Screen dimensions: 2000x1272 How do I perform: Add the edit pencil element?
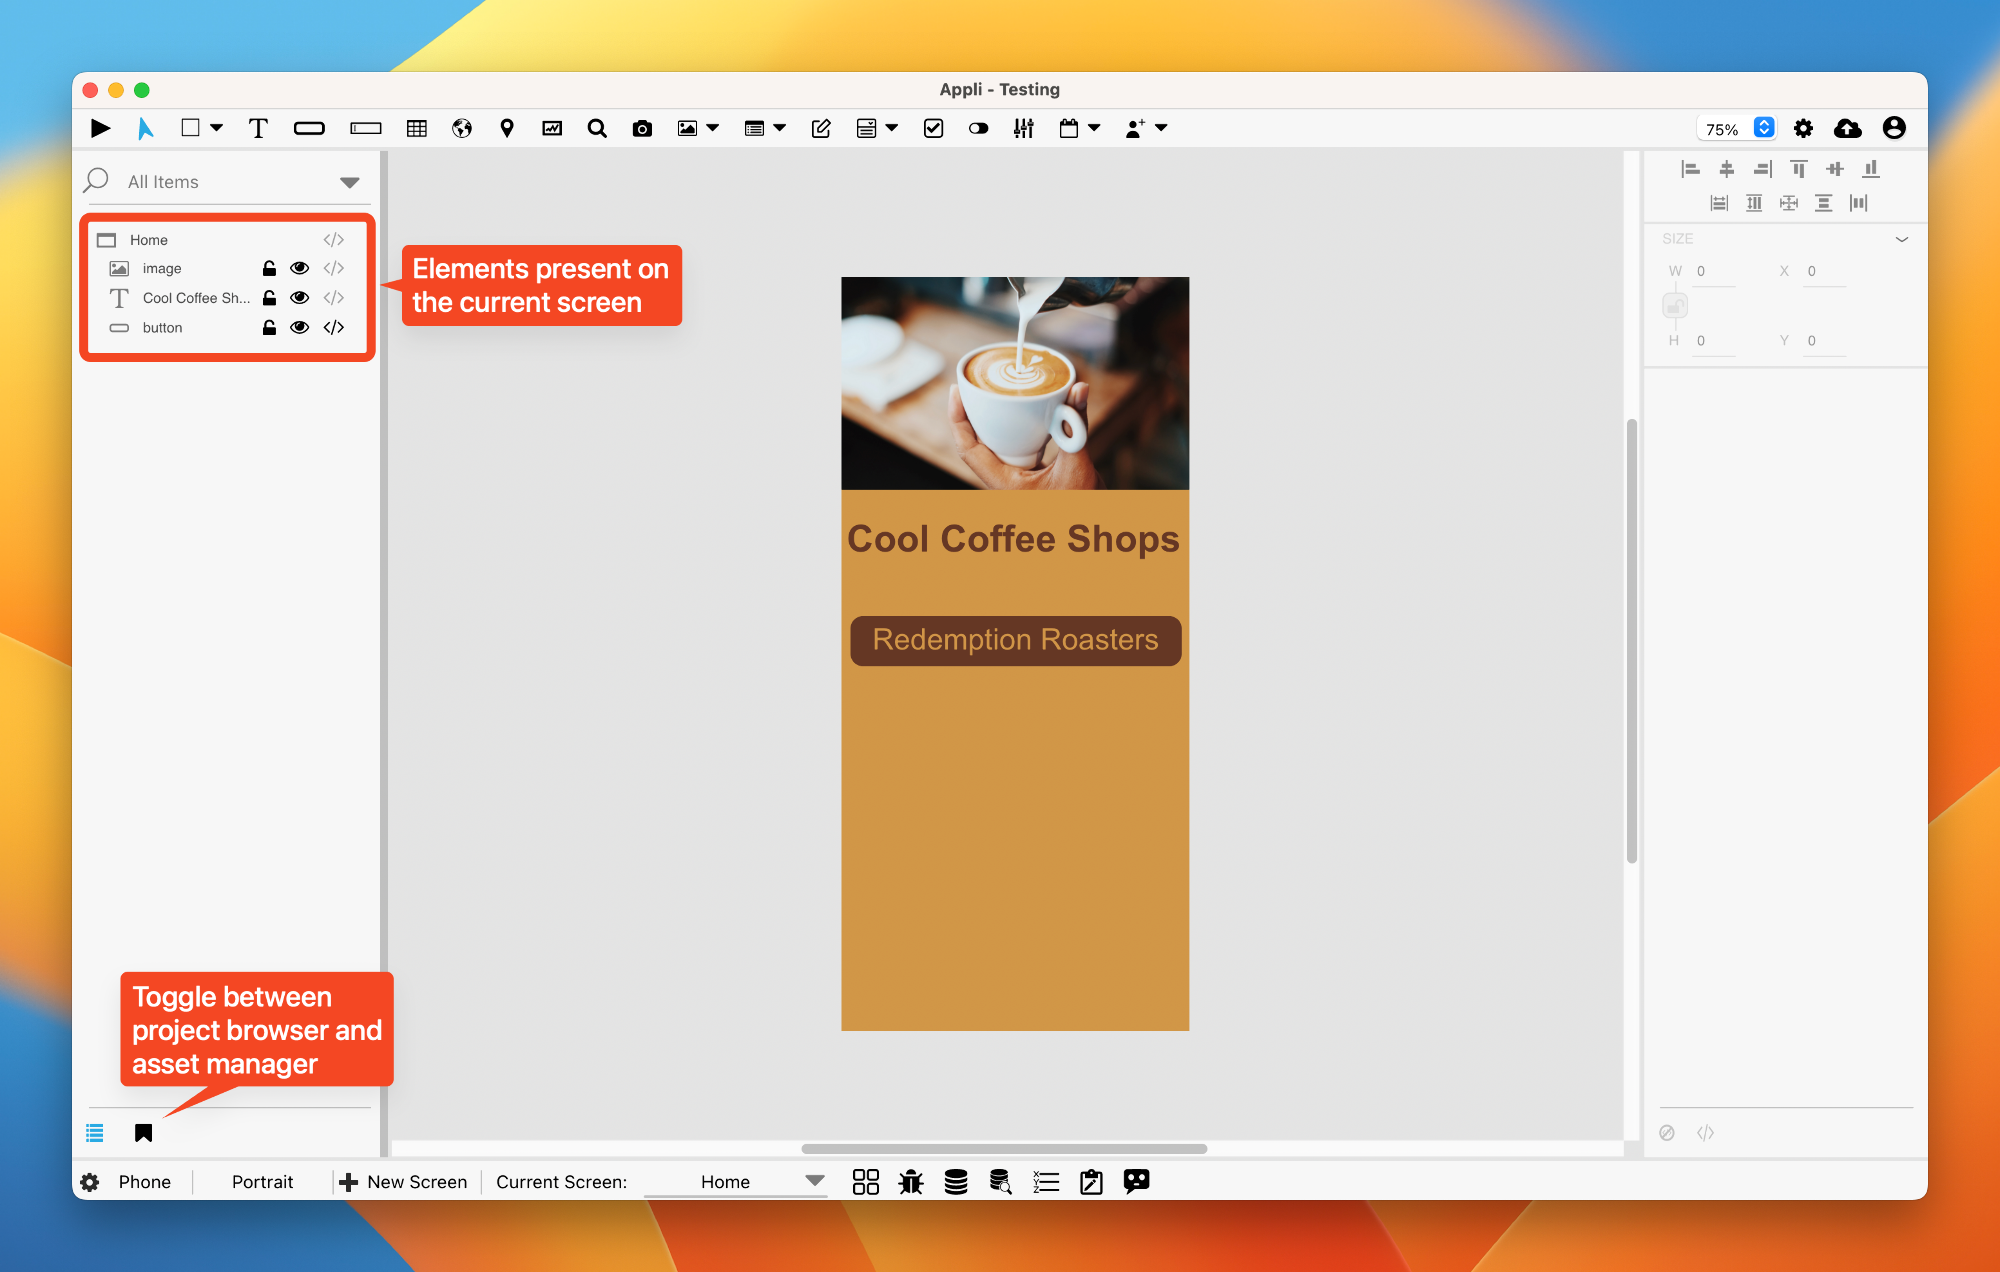coord(821,128)
